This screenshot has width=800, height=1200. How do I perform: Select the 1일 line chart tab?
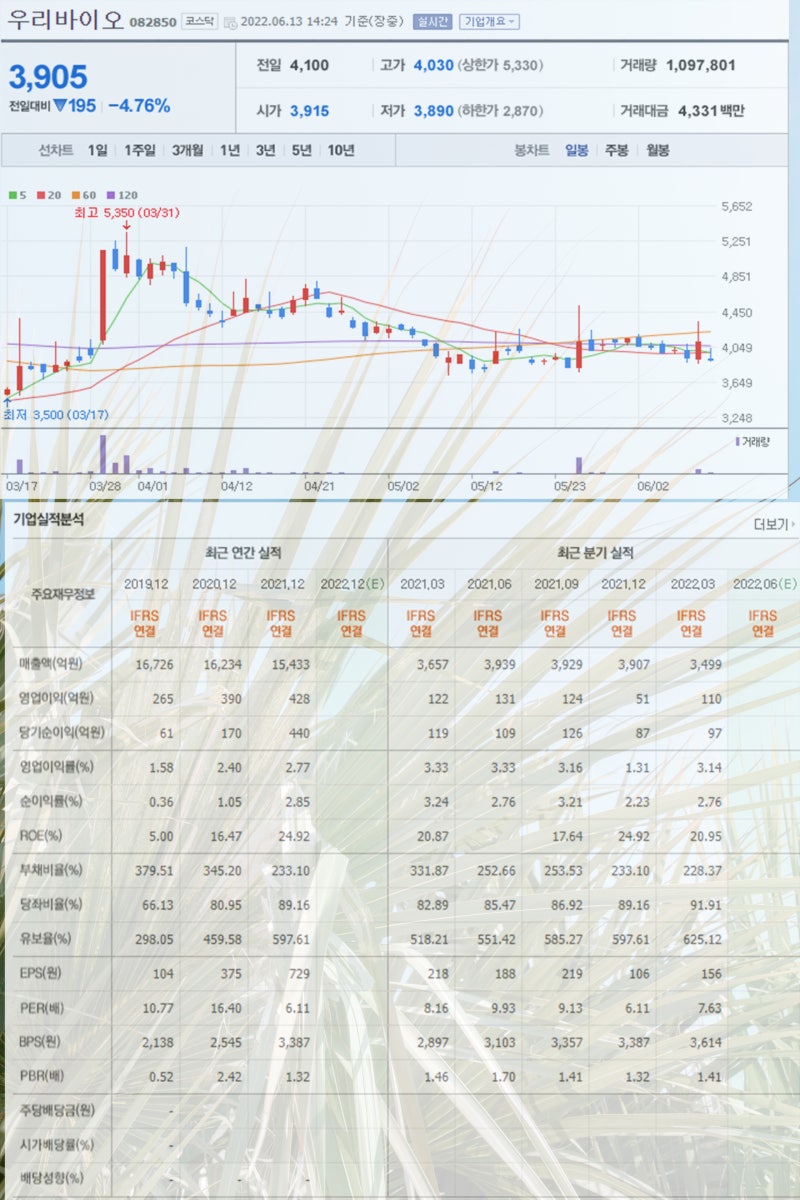point(97,150)
